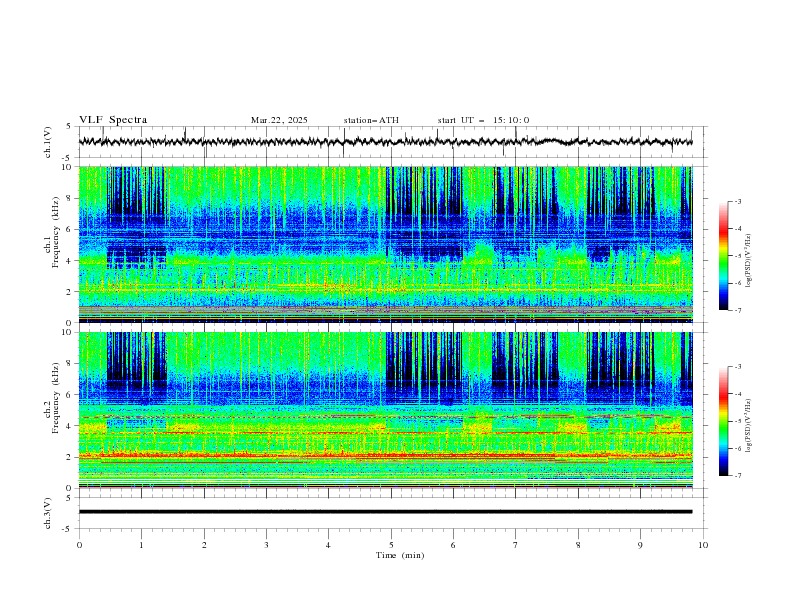Click the "-7" label on ch.1 color scale

click(x=738, y=310)
